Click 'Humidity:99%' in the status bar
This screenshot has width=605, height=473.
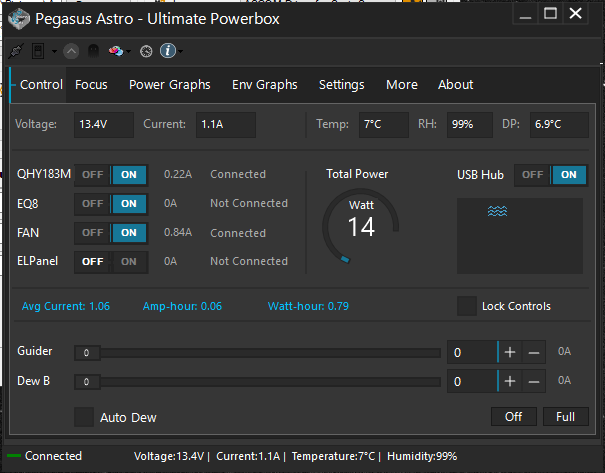(422, 456)
